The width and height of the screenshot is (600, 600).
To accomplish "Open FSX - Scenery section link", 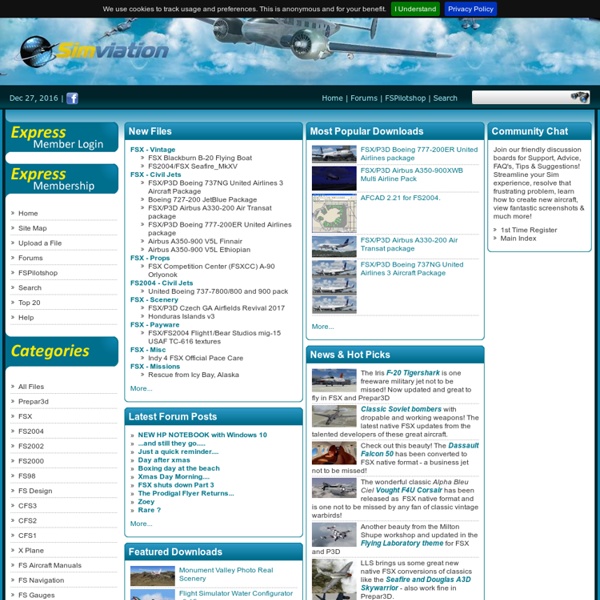I will tap(154, 300).
